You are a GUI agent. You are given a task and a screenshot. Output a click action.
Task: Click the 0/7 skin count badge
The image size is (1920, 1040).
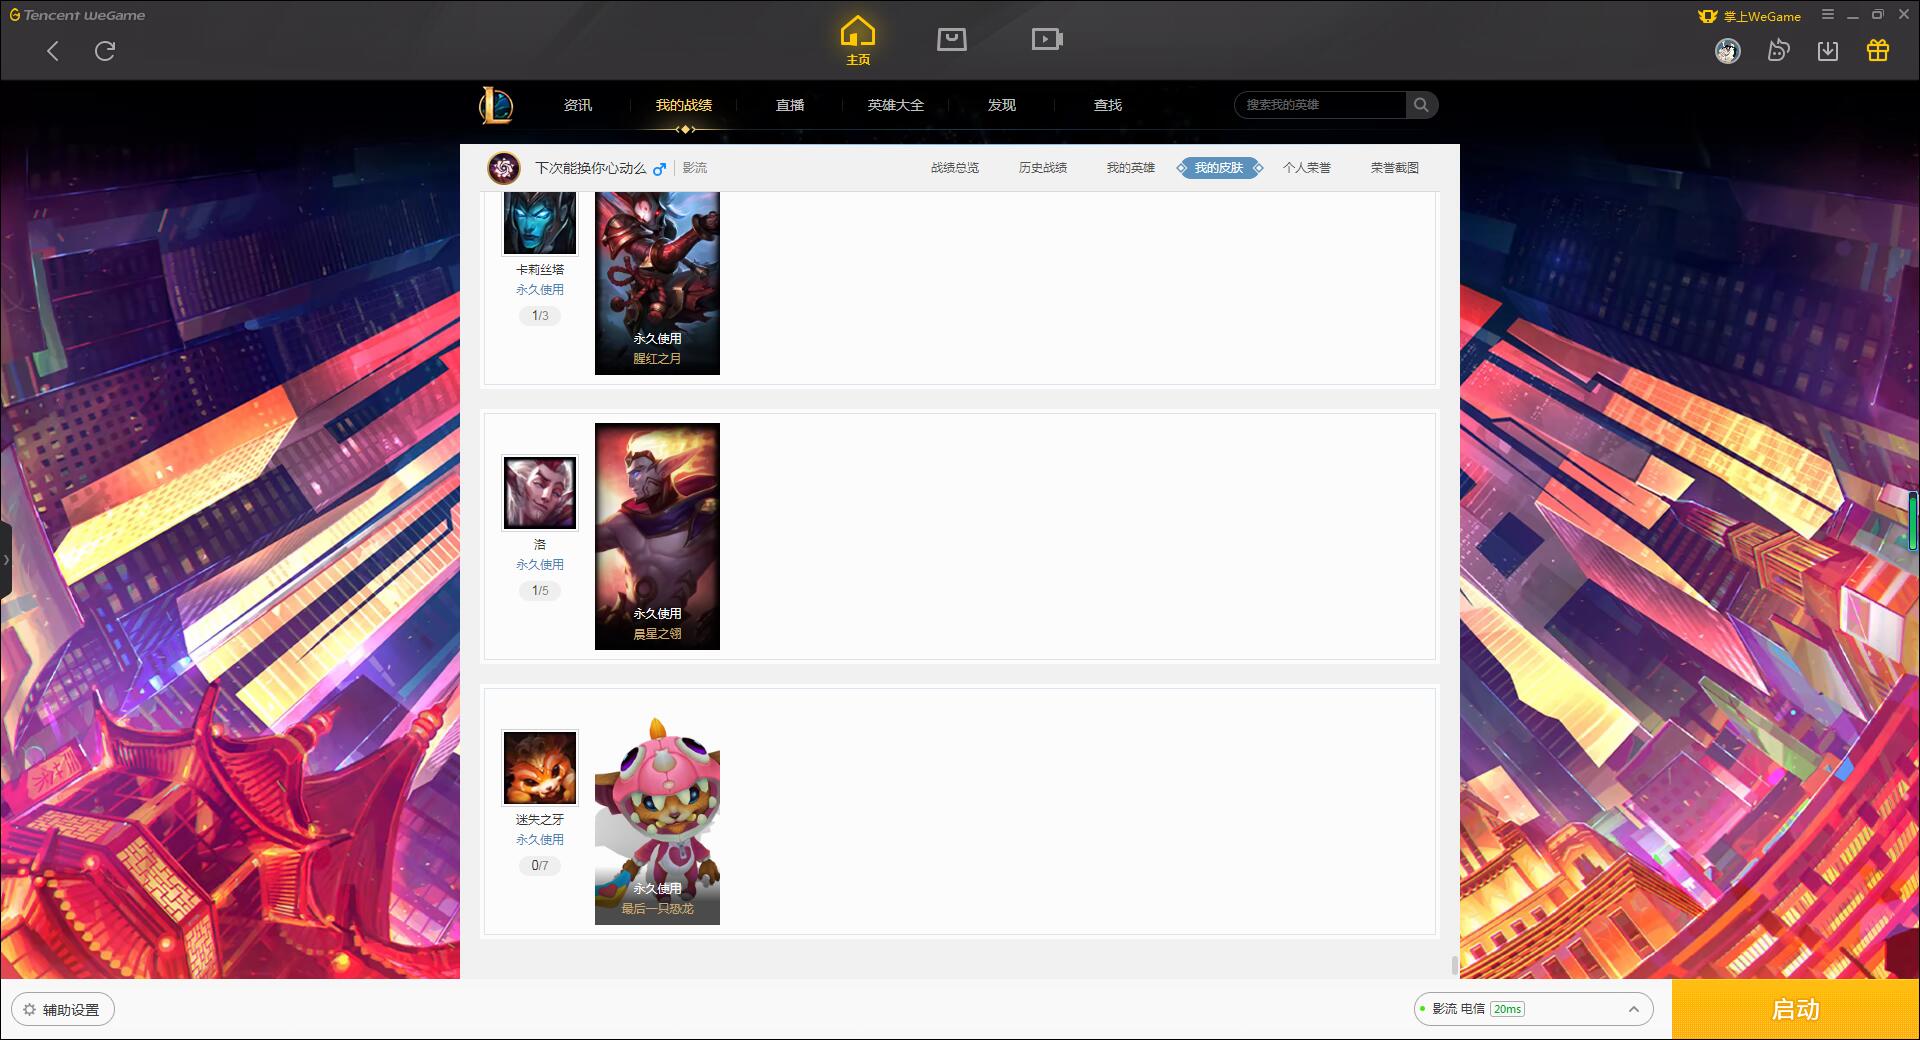click(x=540, y=866)
